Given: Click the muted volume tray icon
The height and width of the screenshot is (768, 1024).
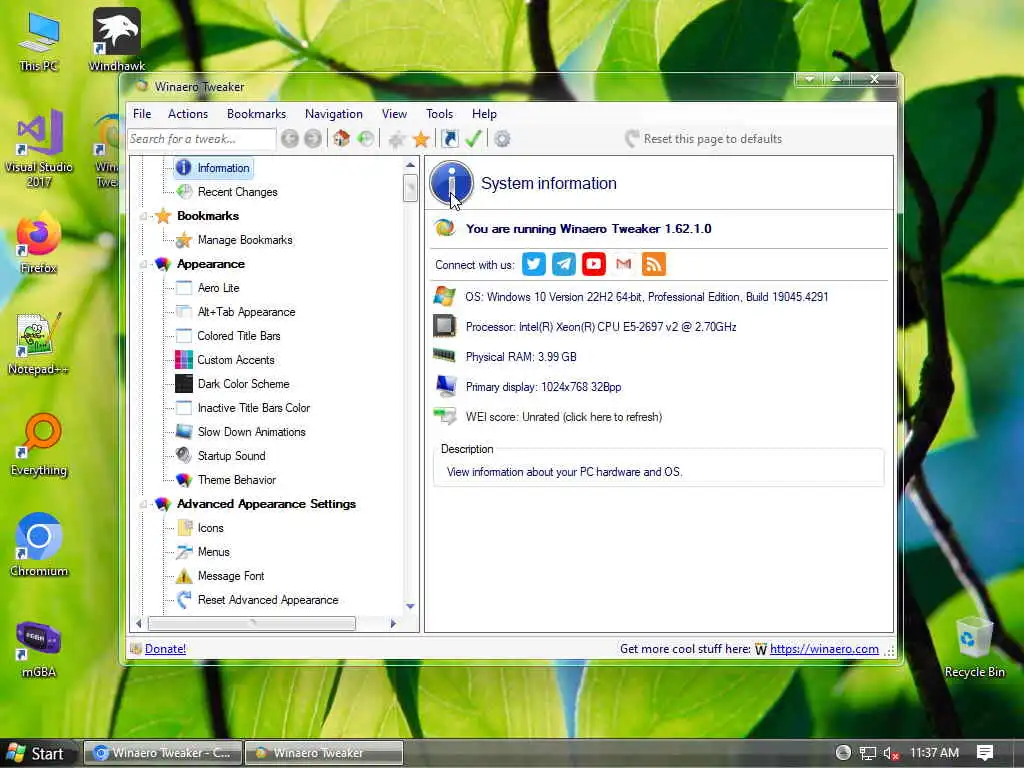Looking at the screenshot, I should pos(891,753).
